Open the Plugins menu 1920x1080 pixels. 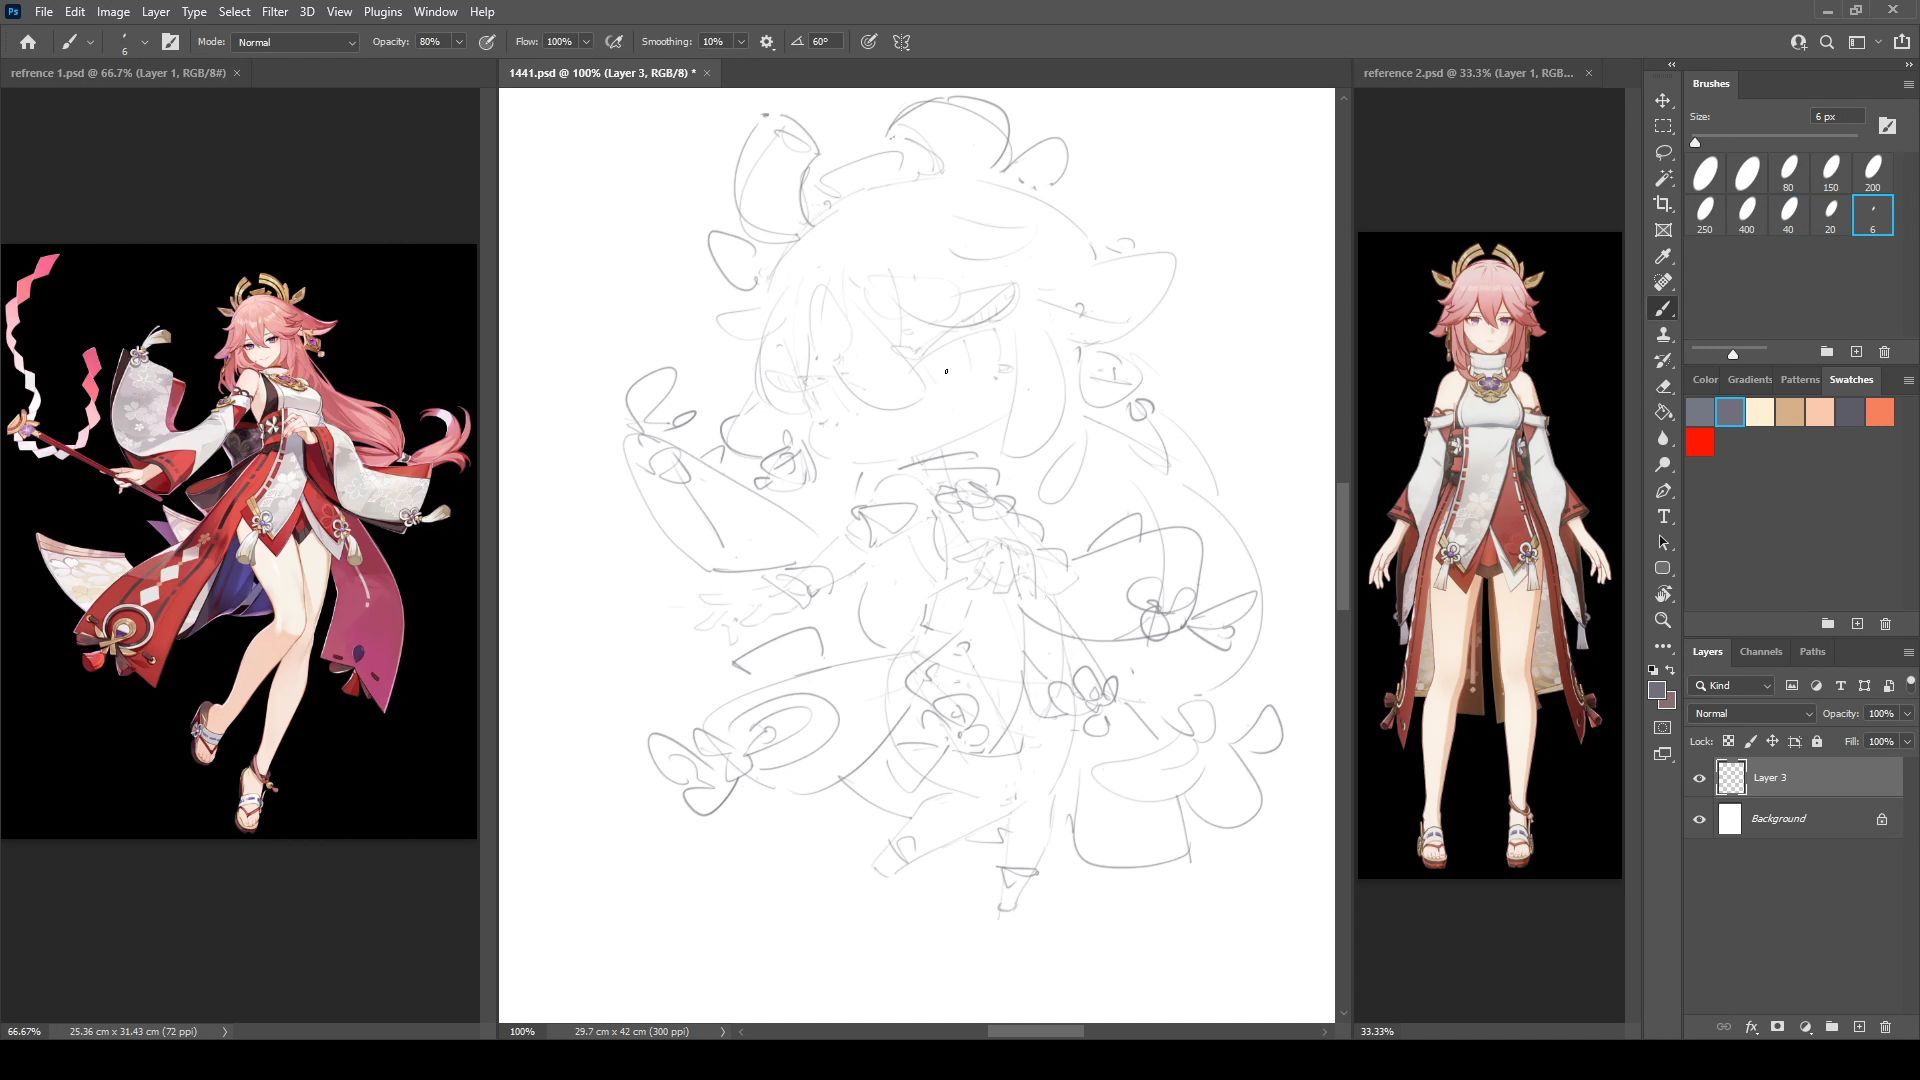pos(382,12)
